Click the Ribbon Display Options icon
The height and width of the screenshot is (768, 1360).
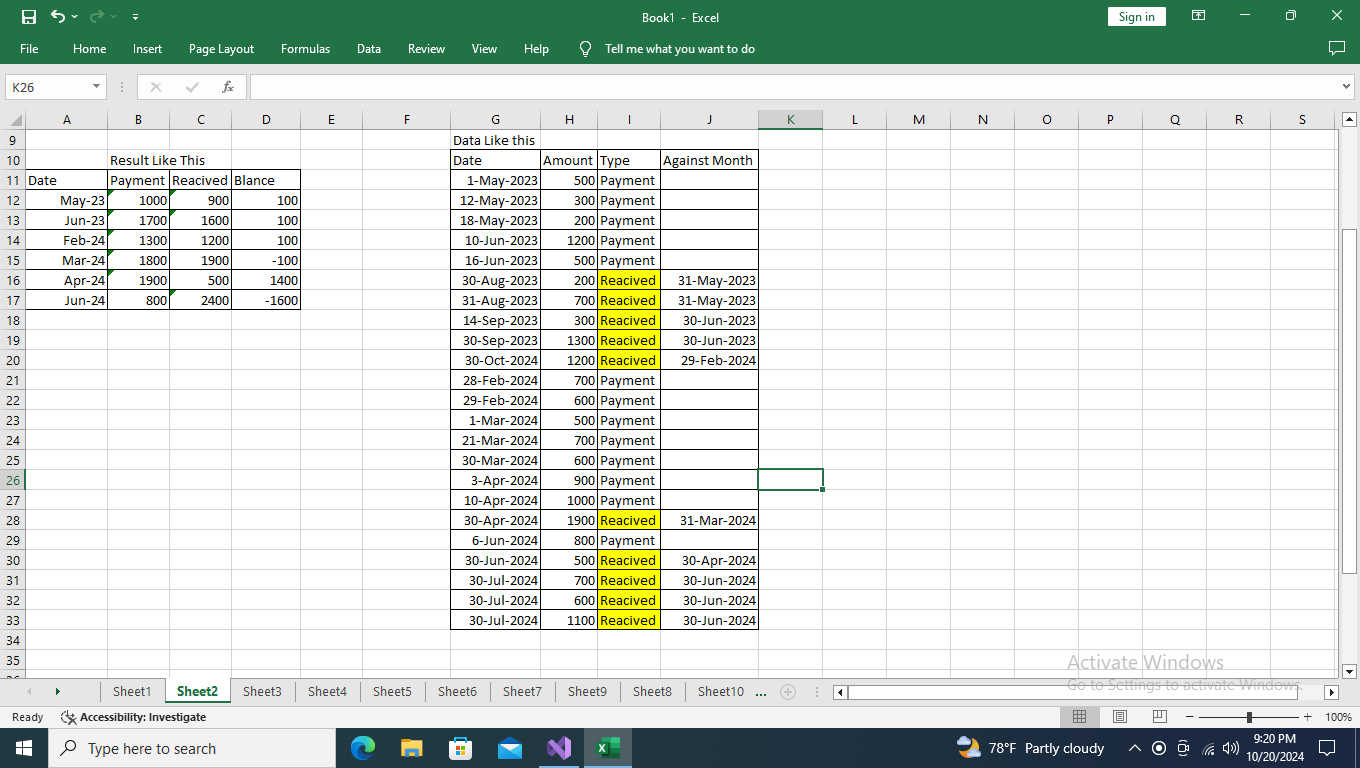[1199, 16]
